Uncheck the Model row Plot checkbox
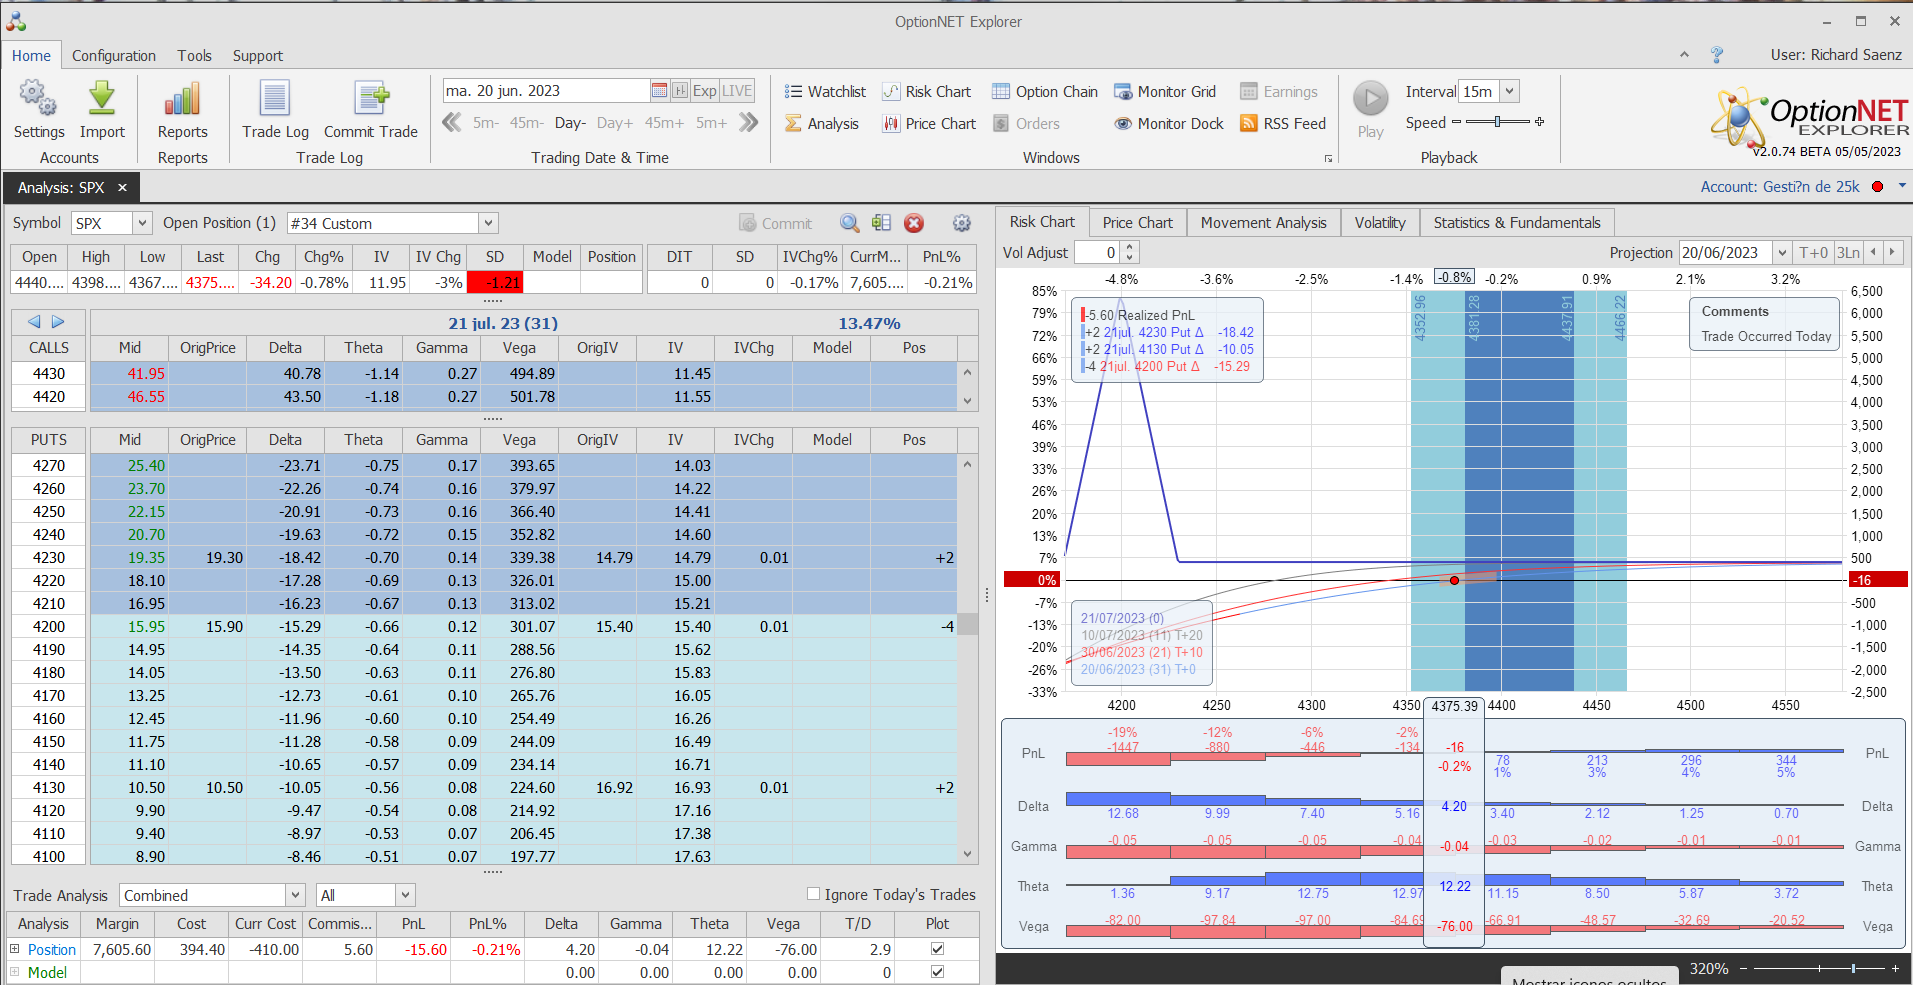Screen dimensions: 1913x985 (937, 971)
